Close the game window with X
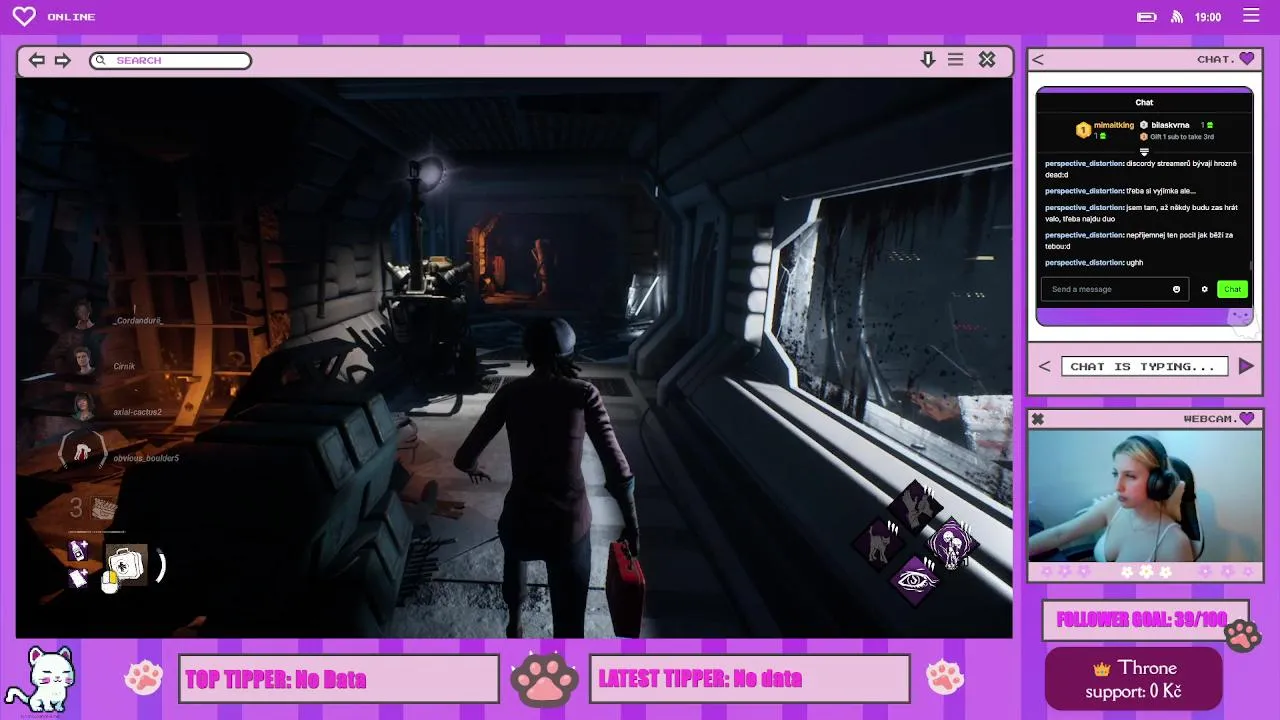1280x720 pixels. tap(987, 60)
